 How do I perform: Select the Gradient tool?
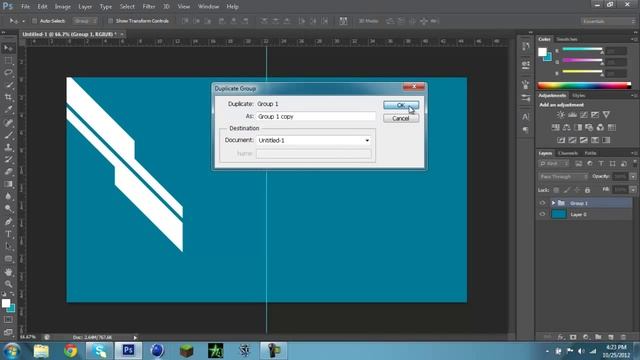(x=8, y=184)
